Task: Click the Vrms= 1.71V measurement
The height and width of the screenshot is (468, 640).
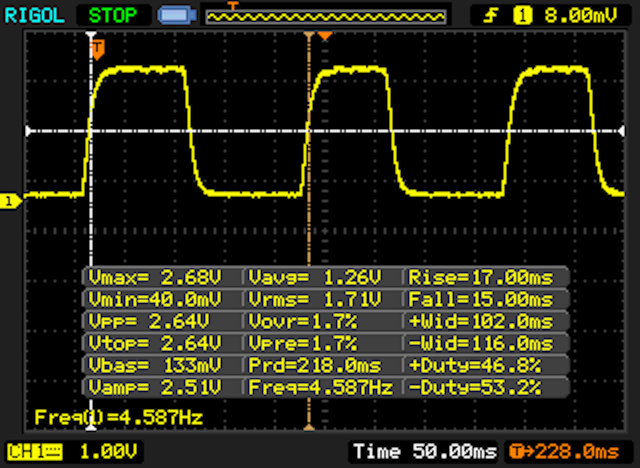Action: pyautogui.click(x=315, y=299)
